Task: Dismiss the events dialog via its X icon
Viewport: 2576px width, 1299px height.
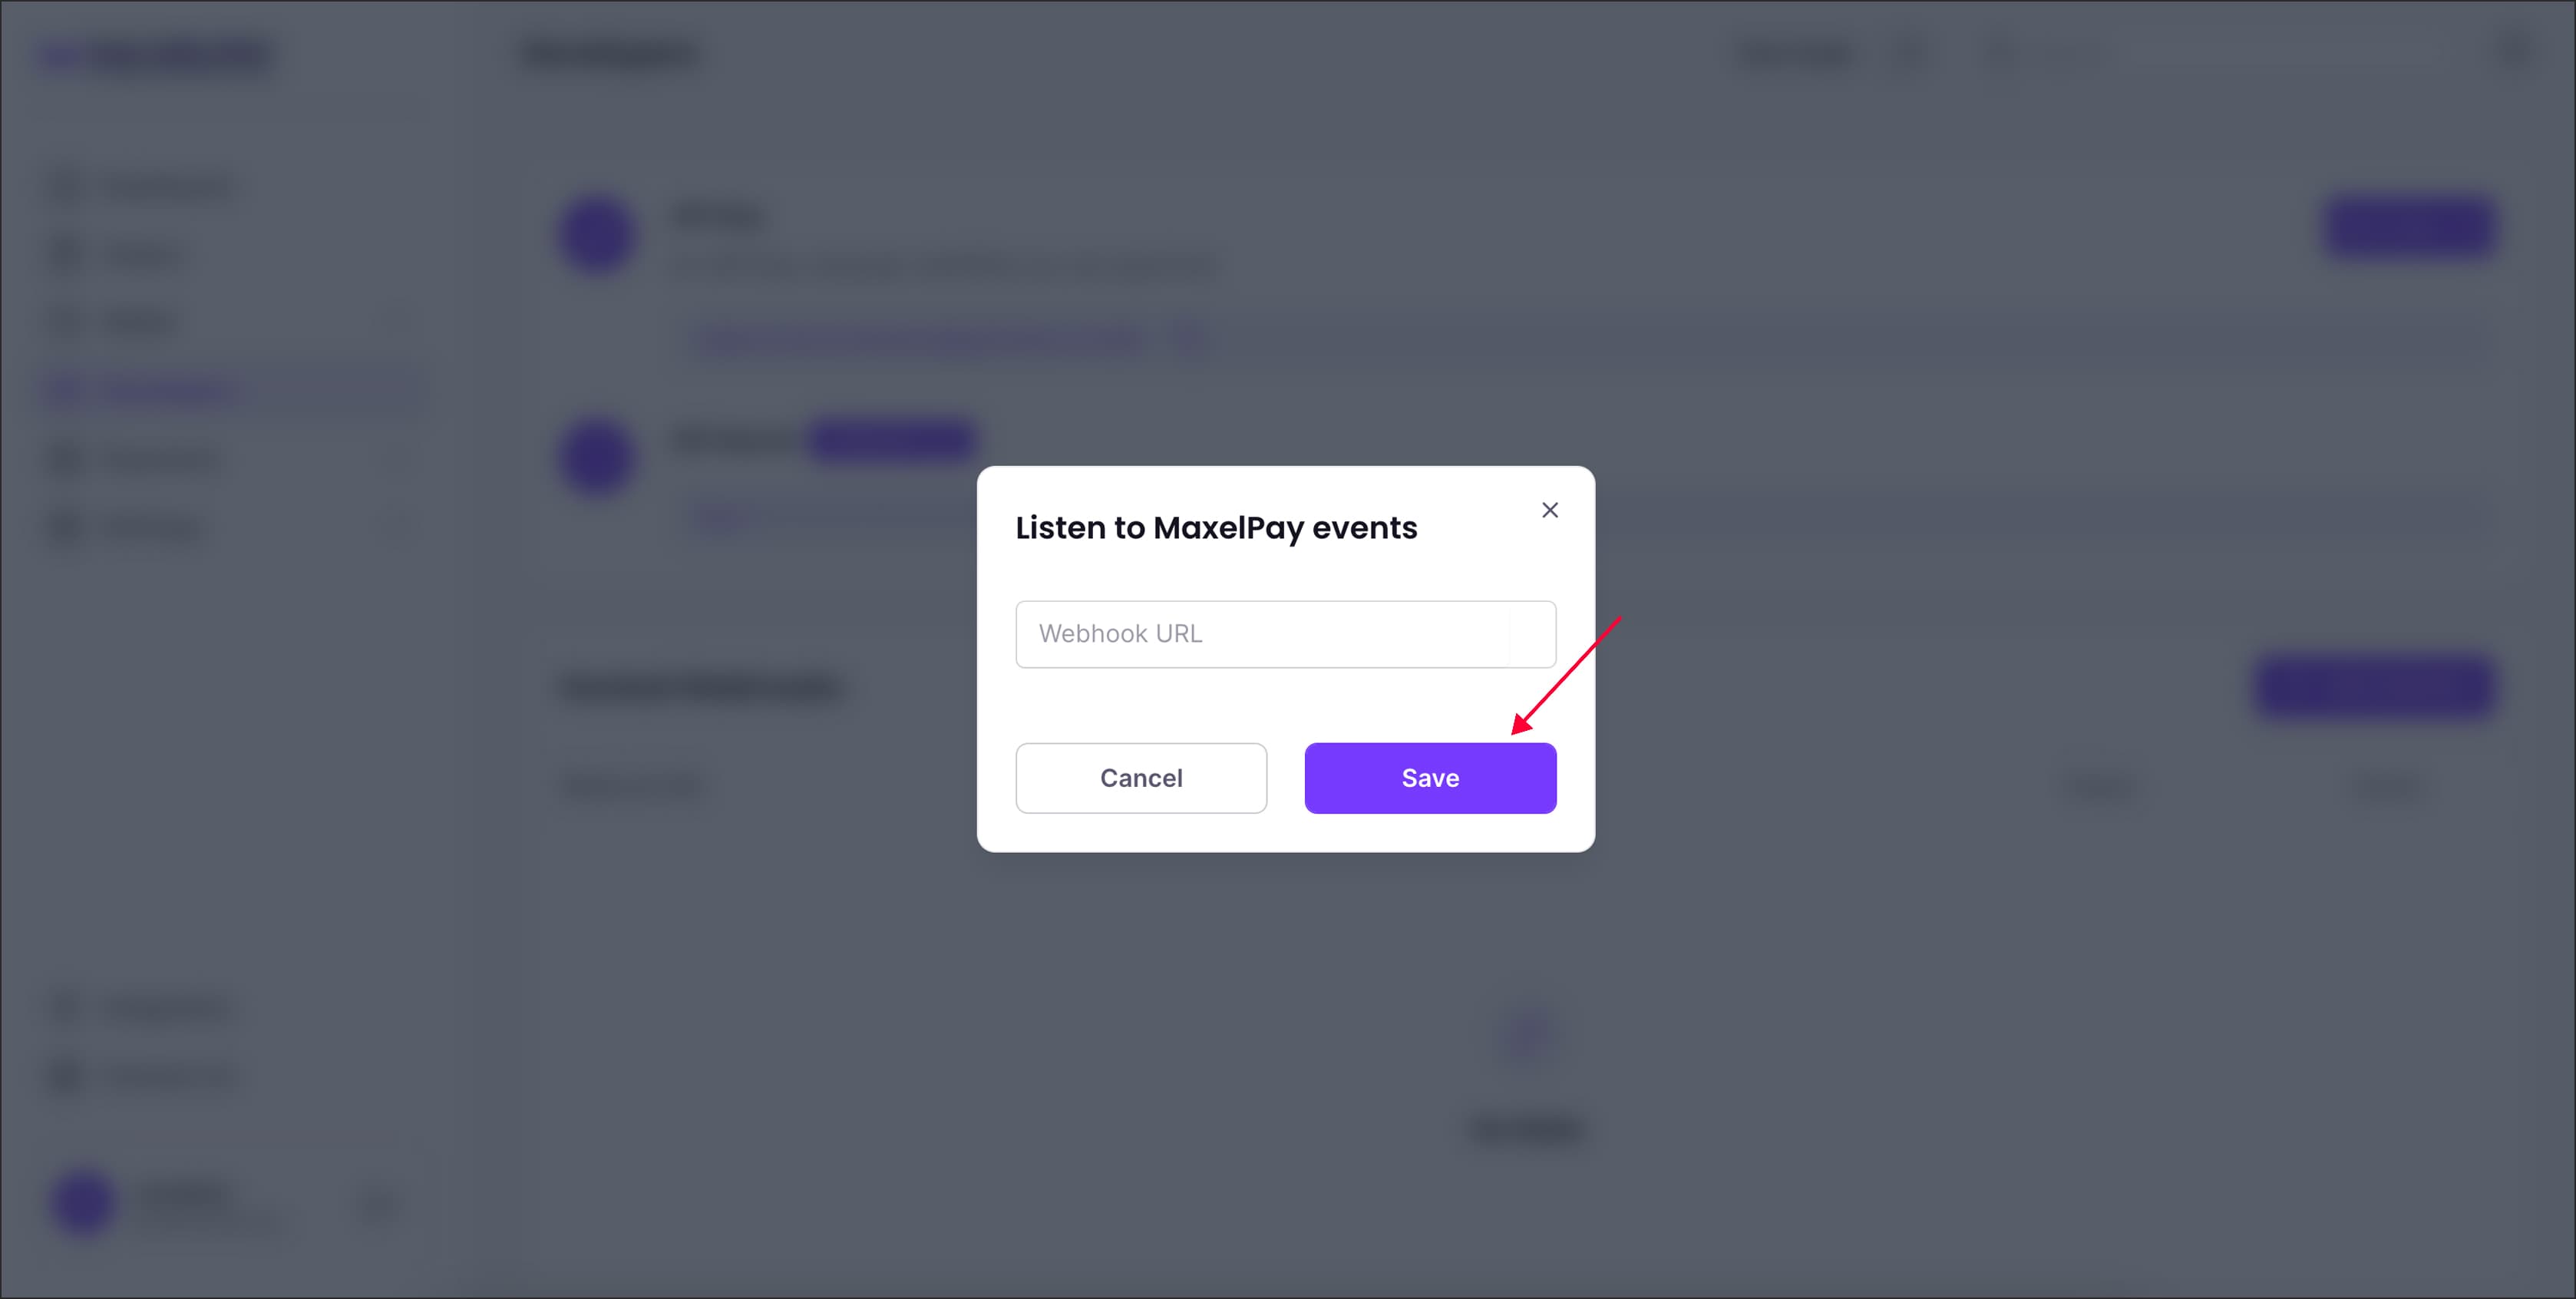Action: click(x=1549, y=509)
